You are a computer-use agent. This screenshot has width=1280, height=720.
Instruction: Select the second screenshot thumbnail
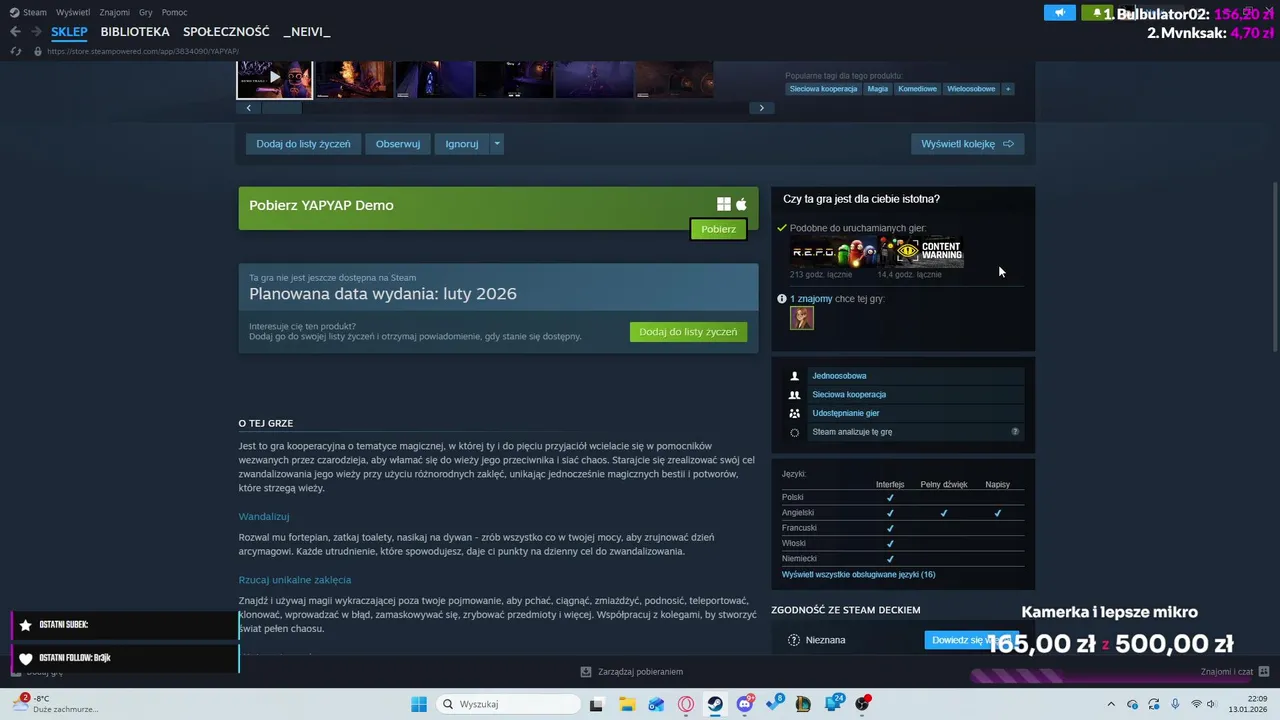coord(354,78)
